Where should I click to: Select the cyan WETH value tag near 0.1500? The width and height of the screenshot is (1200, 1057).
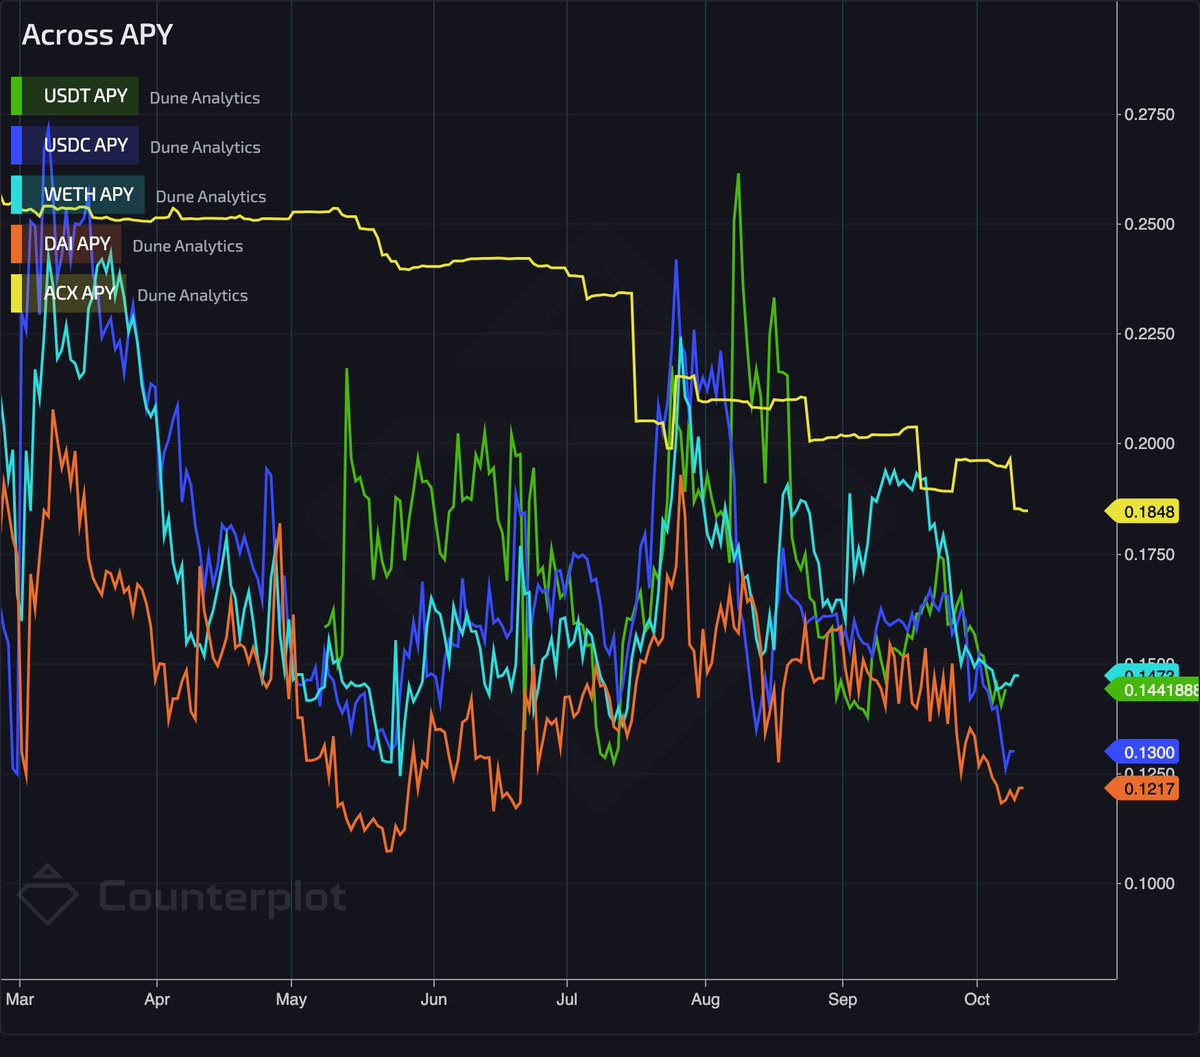(1142, 672)
